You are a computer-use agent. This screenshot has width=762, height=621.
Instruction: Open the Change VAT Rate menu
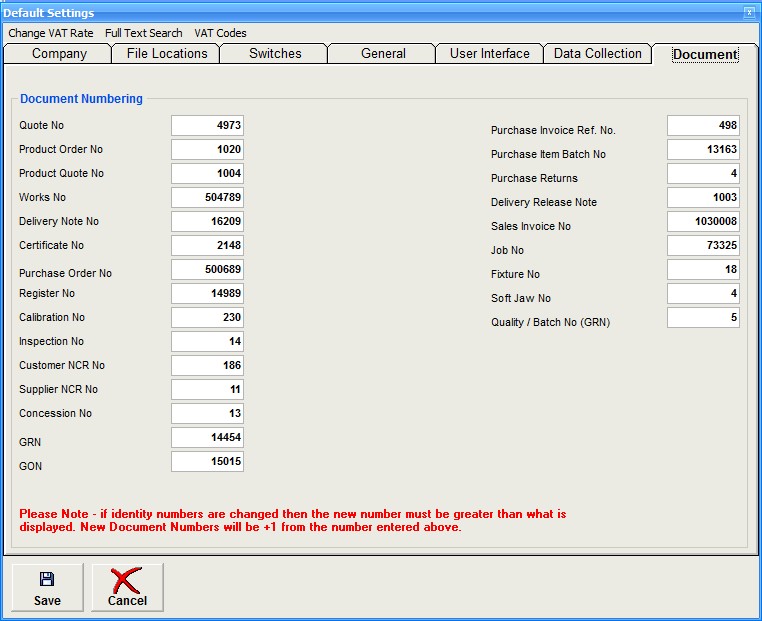click(51, 33)
